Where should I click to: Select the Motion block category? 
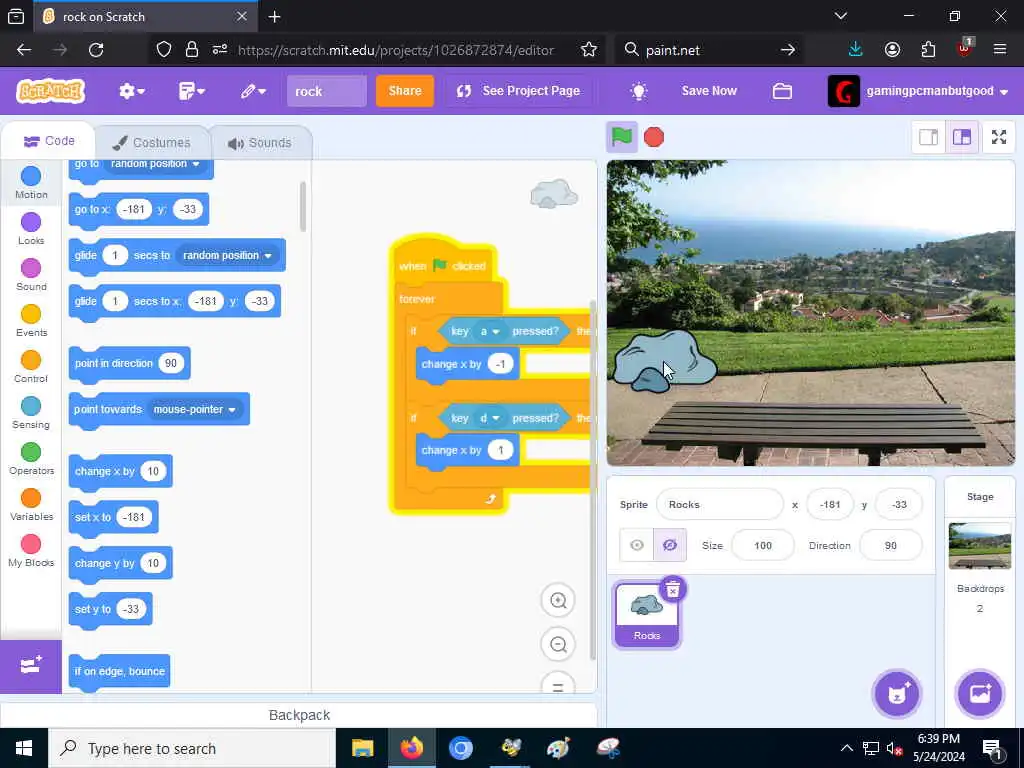pos(31,183)
